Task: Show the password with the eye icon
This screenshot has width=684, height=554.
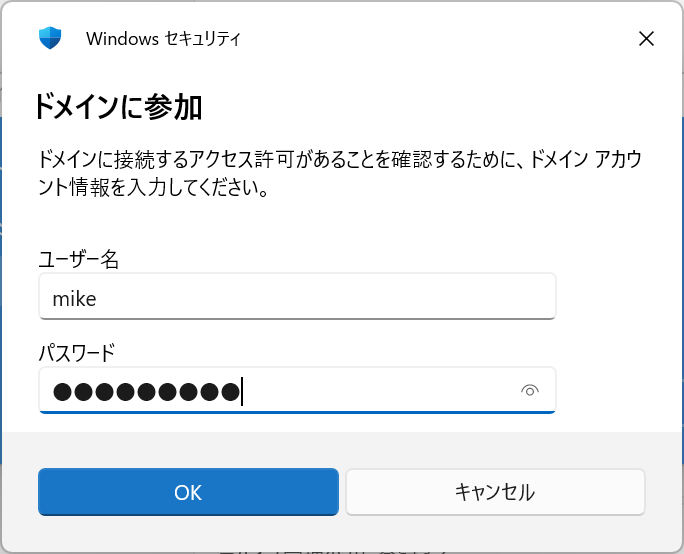Action: (x=530, y=391)
